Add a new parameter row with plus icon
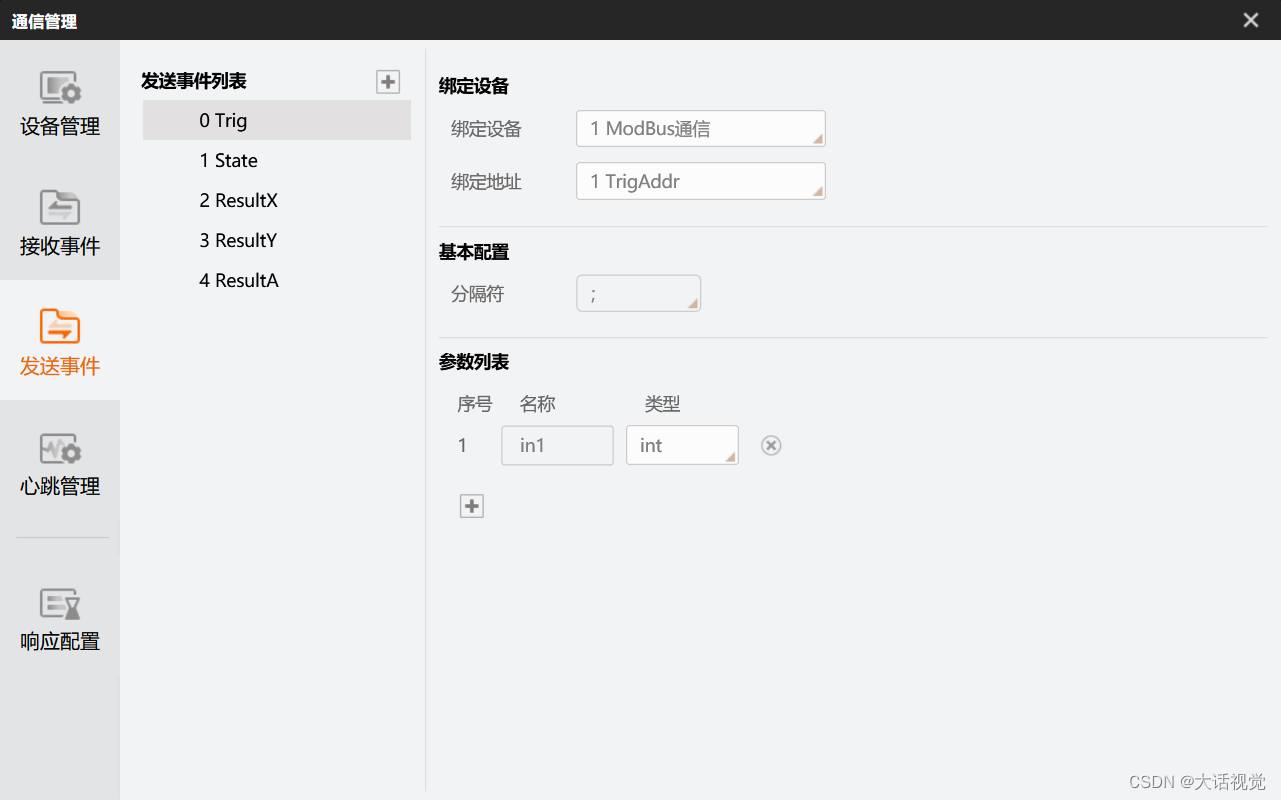 click(x=472, y=506)
